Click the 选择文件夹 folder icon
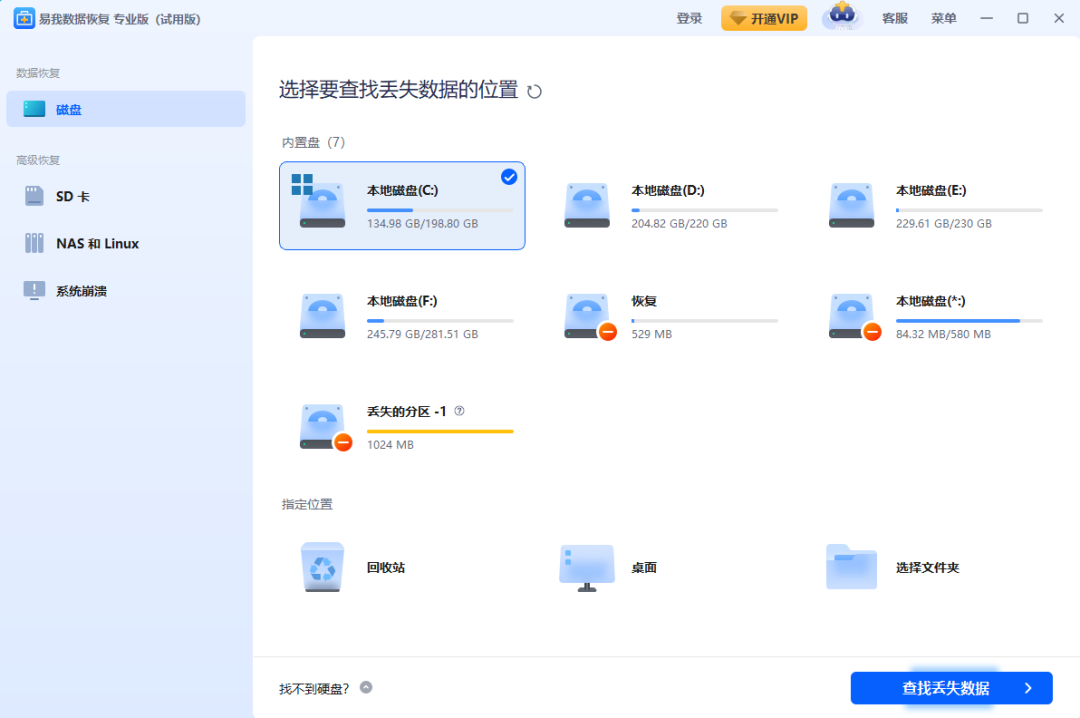Image resolution: width=1080 pixels, height=718 pixels. click(x=851, y=566)
